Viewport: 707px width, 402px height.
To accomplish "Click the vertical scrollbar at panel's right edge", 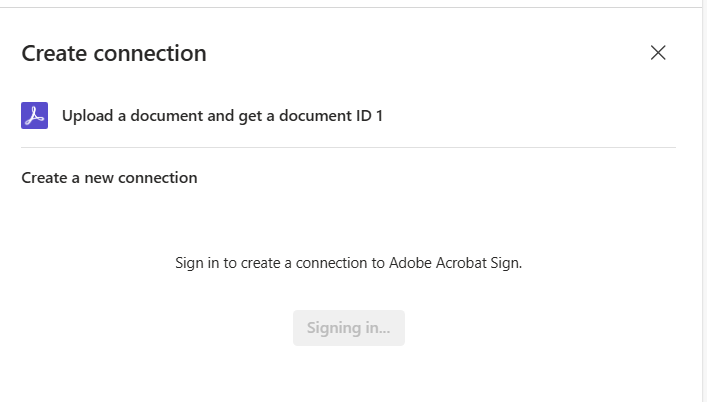I will (704, 201).
